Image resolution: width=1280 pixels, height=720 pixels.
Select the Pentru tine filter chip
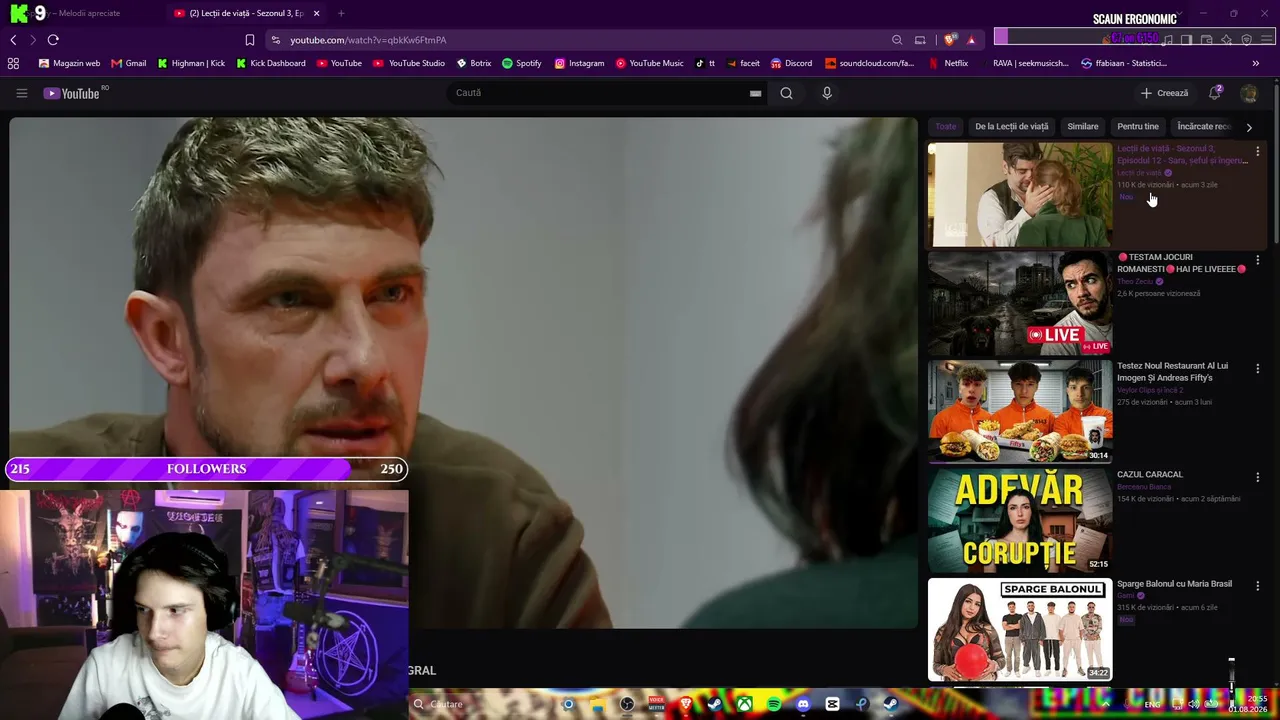pos(1138,127)
